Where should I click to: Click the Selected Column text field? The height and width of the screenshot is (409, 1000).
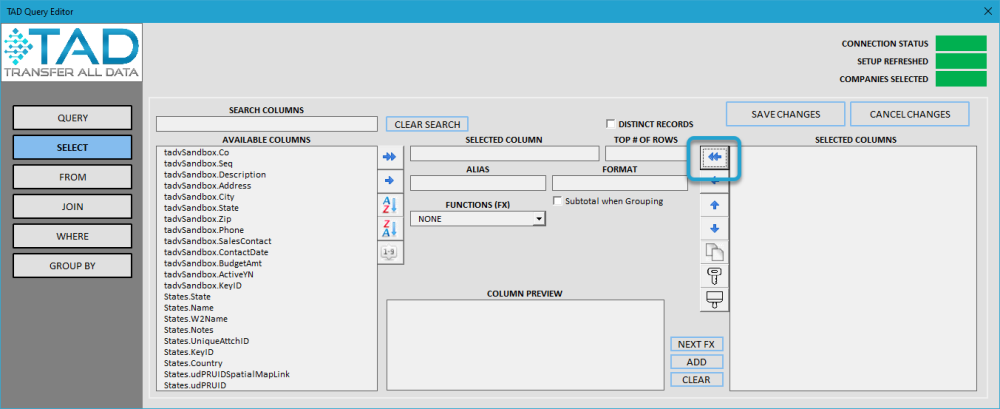pyautogui.click(x=504, y=154)
